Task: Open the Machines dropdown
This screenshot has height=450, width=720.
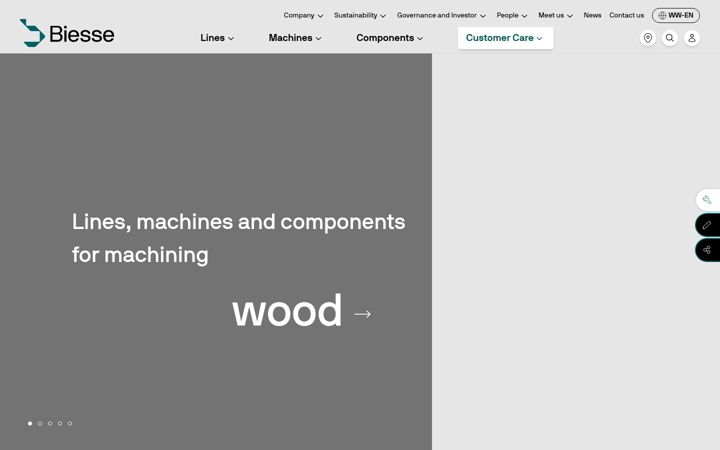Action: pyautogui.click(x=295, y=38)
